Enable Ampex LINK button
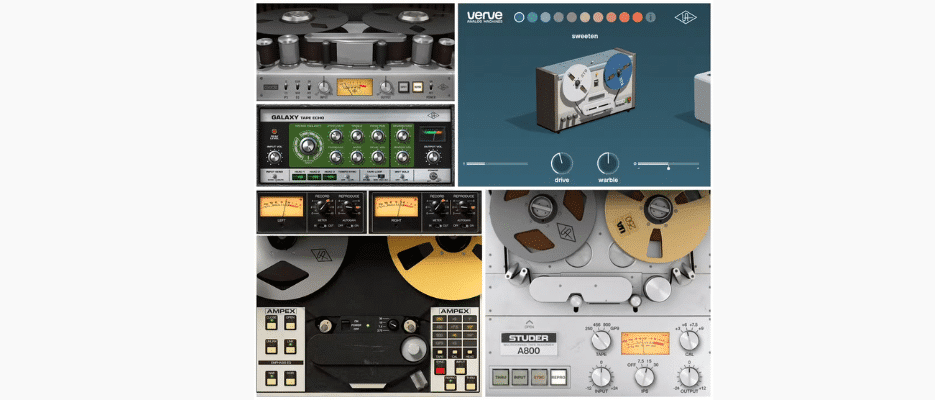935x400 pixels. click(x=290, y=346)
